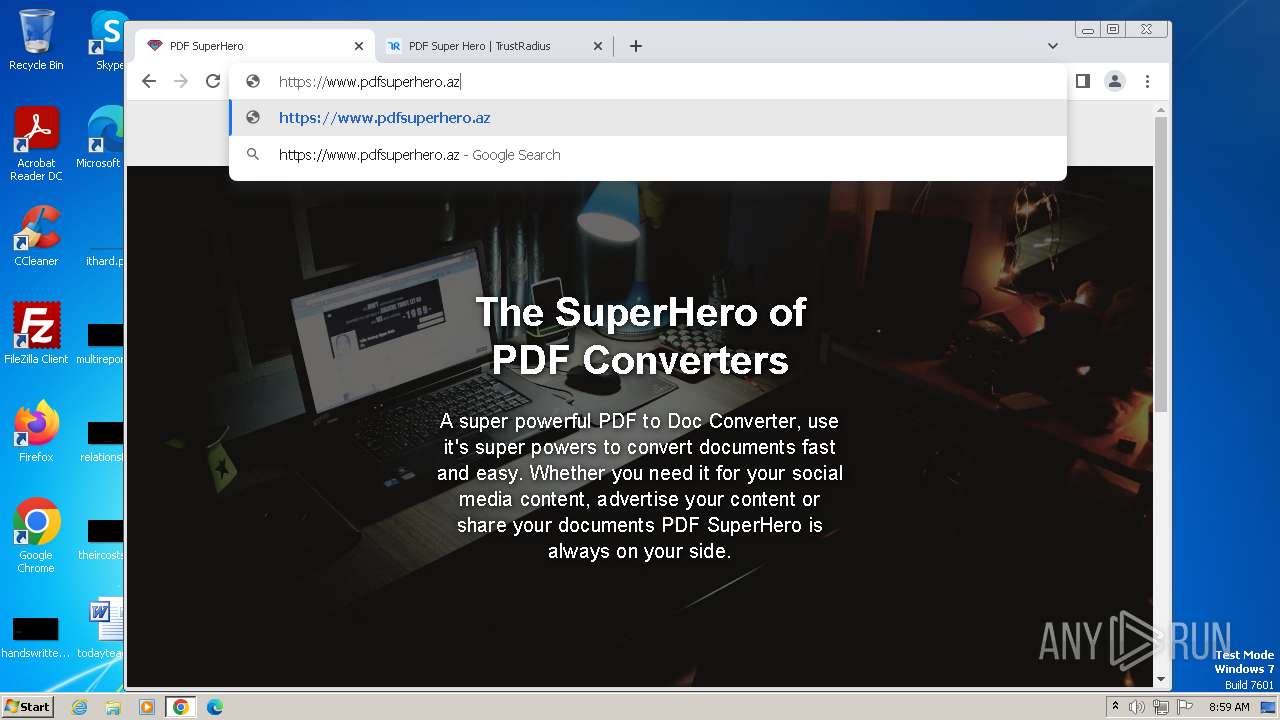This screenshot has width=1280, height=720.
Task: Open File Explorer from the taskbar
Action: pos(113,707)
